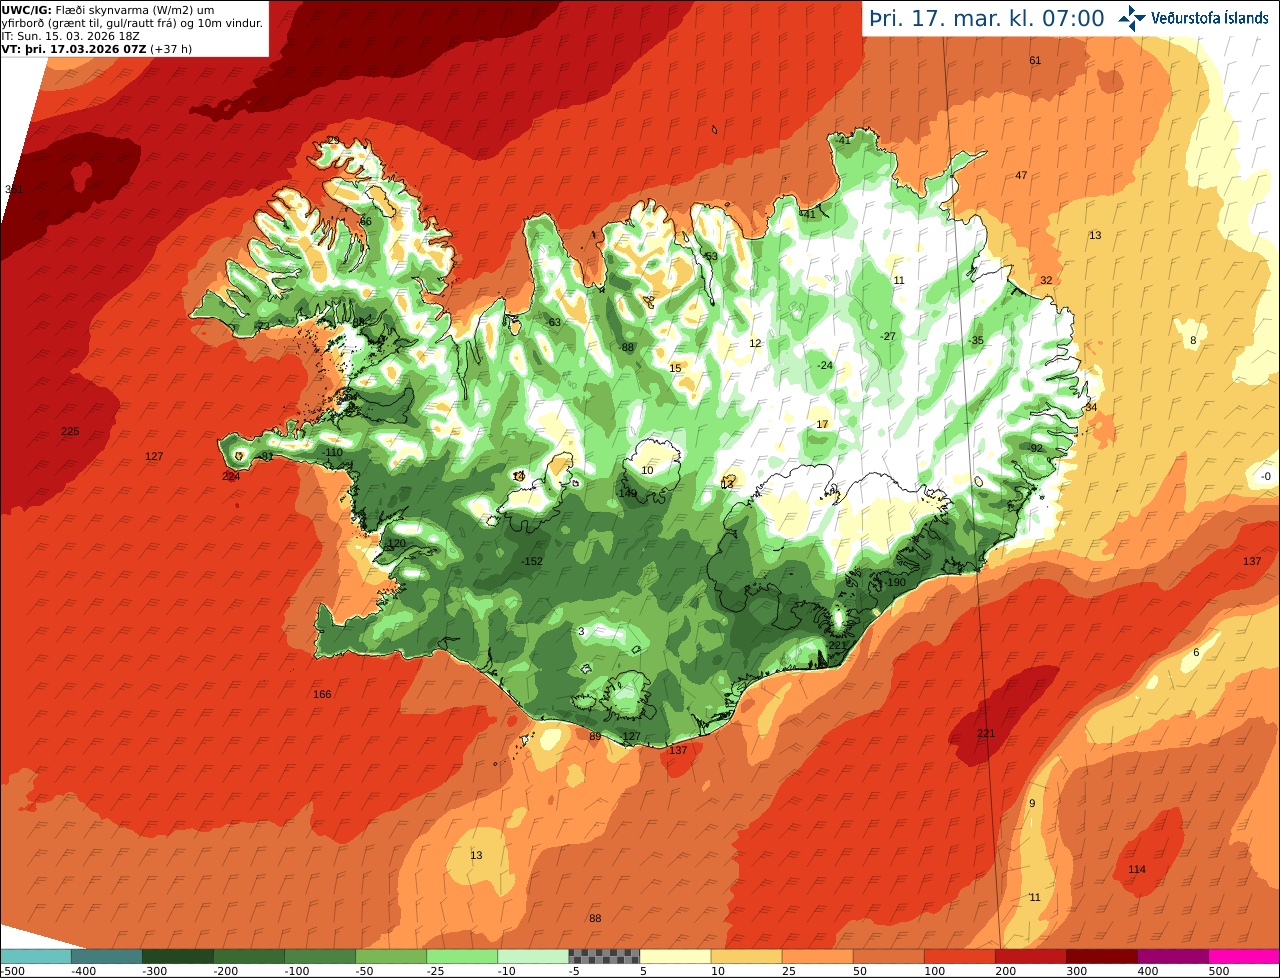Click the '89' value off the south coast

click(x=595, y=737)
